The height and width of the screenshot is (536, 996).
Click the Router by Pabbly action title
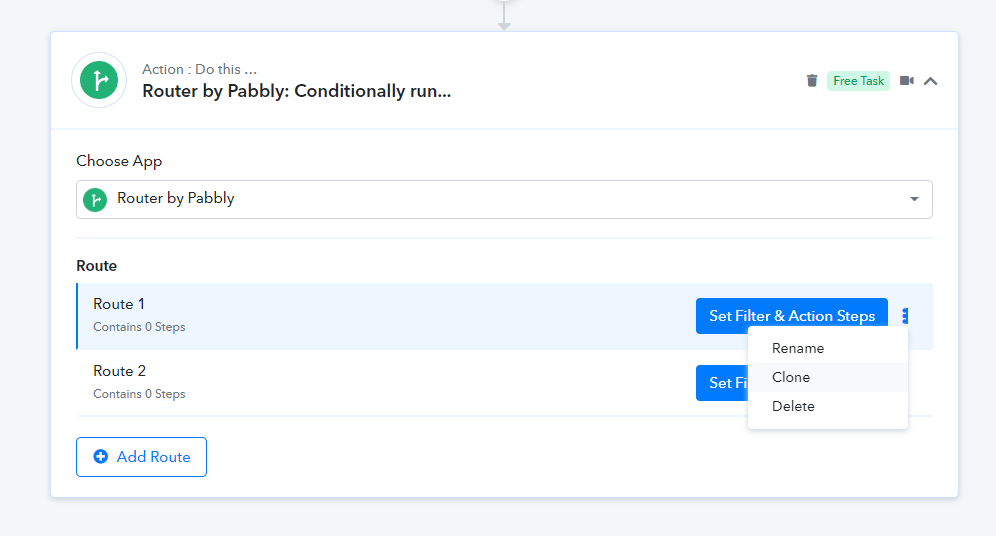(297, 91)
